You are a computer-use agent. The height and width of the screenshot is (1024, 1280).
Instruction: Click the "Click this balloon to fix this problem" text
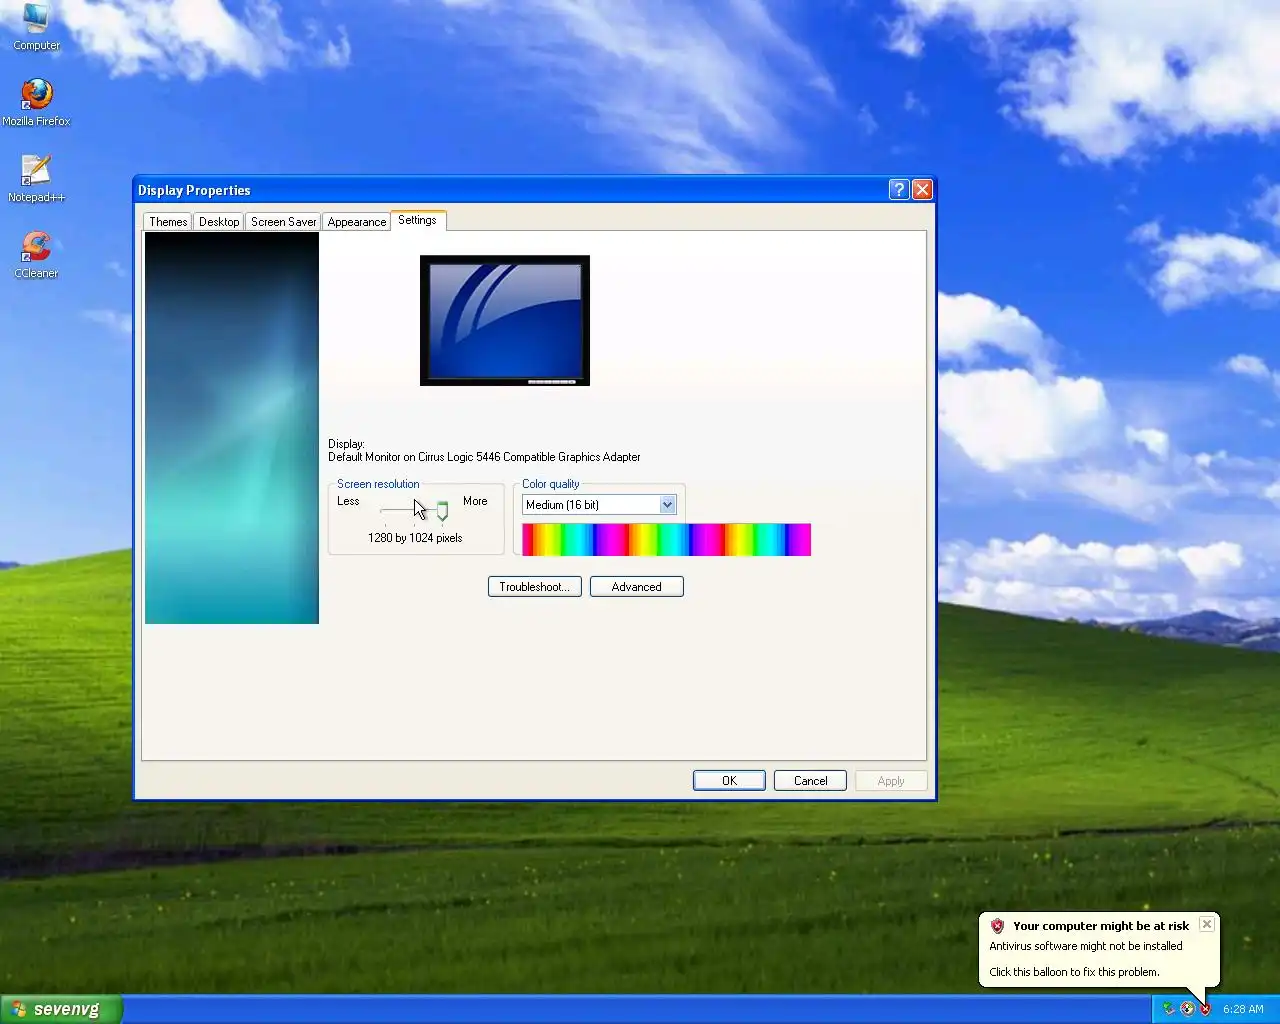point(1074,972)
